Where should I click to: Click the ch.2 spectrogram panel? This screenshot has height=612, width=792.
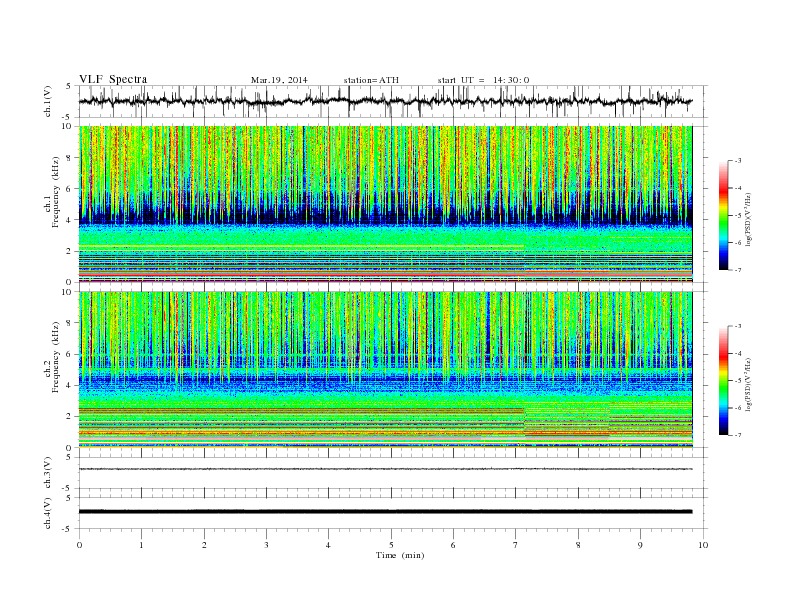tap(385, 370)
